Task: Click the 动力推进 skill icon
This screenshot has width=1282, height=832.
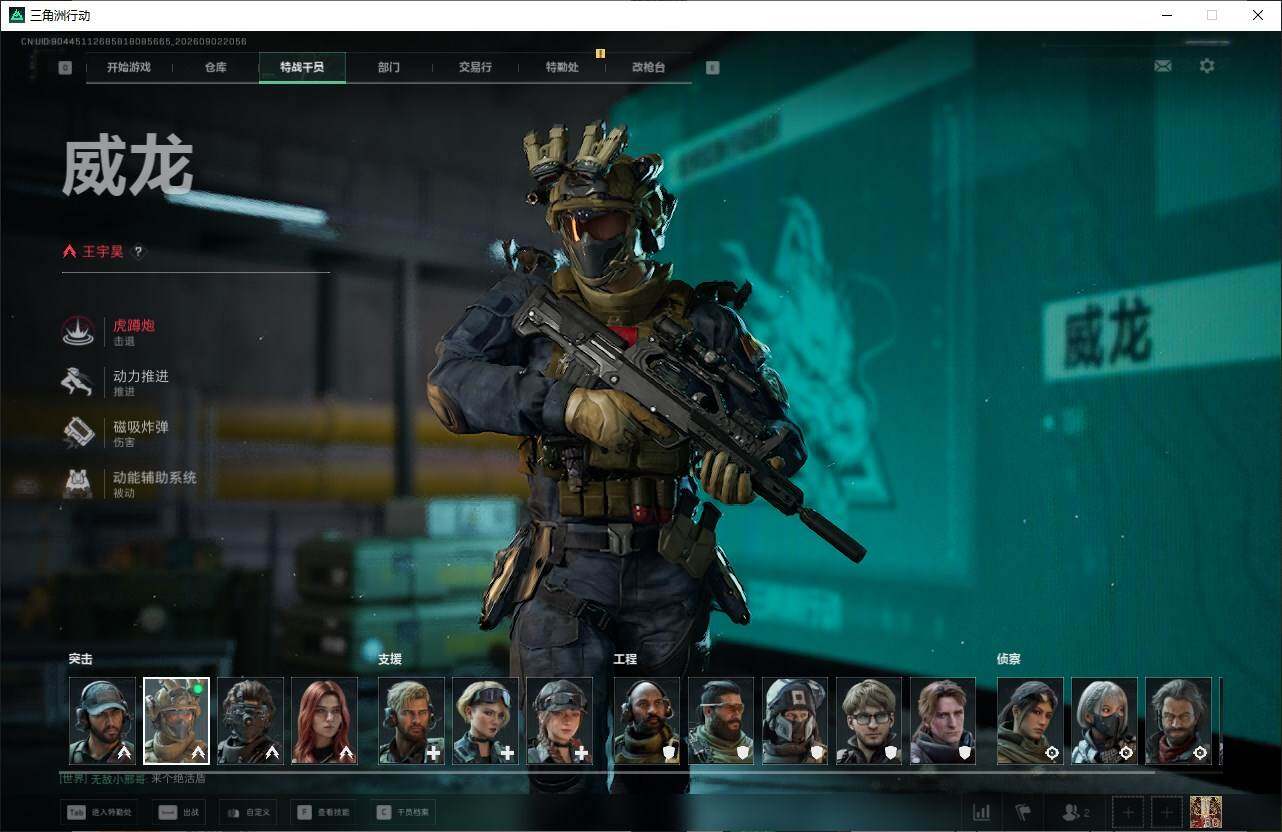Action: click(x=78, y=382)
